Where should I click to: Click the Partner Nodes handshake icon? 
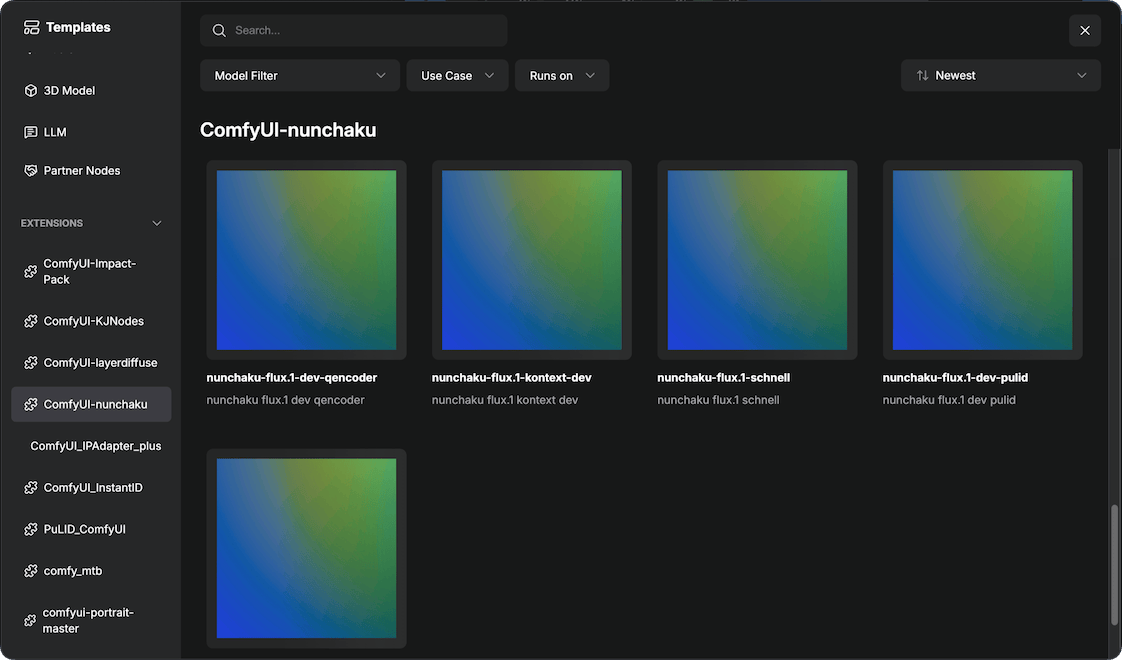coord(30,170)
